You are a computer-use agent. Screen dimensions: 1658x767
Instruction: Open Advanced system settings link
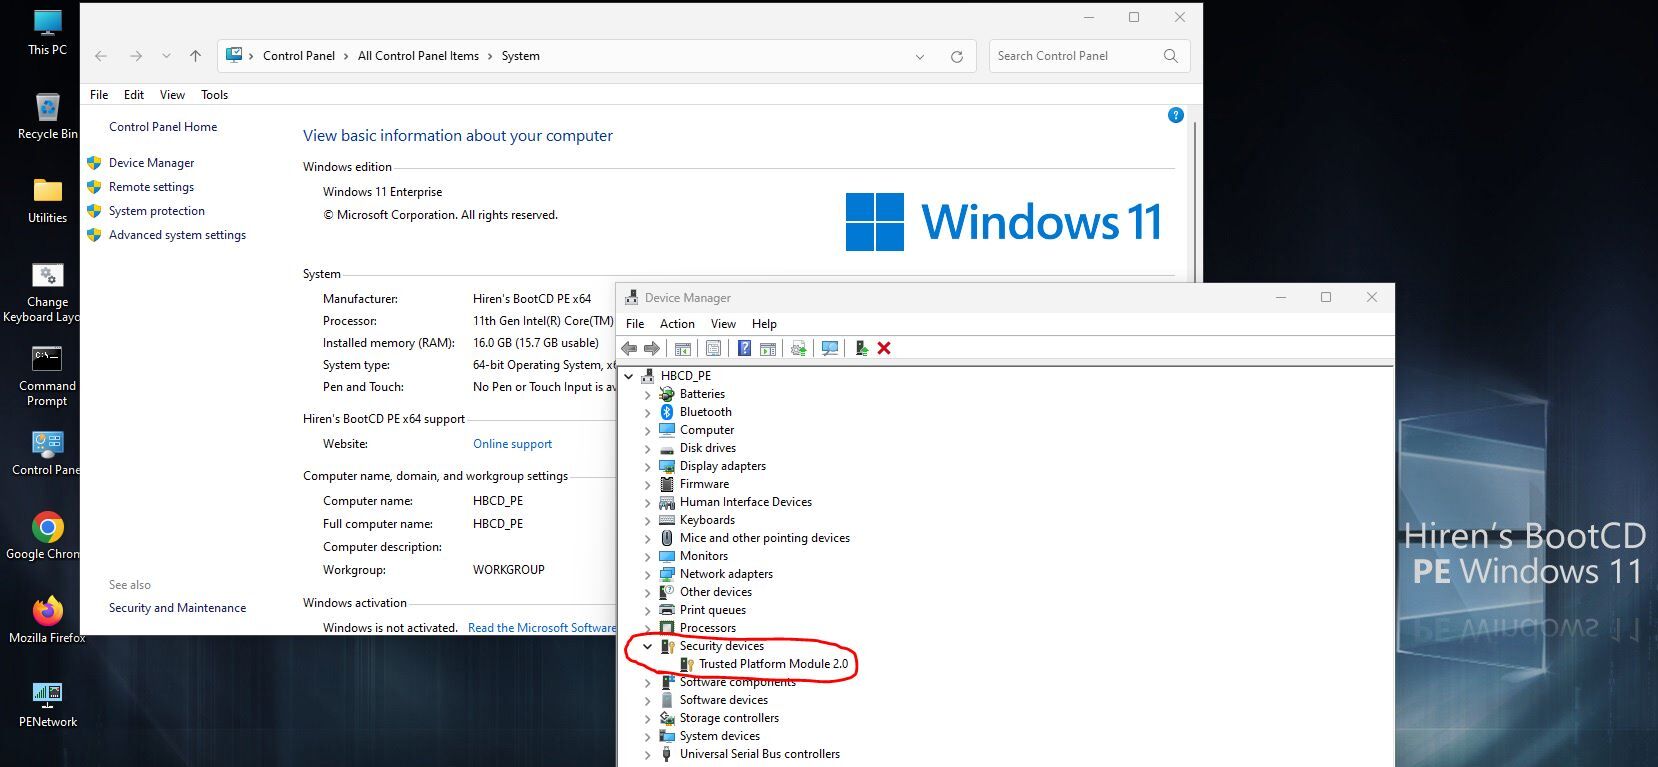tap(177, 235)
